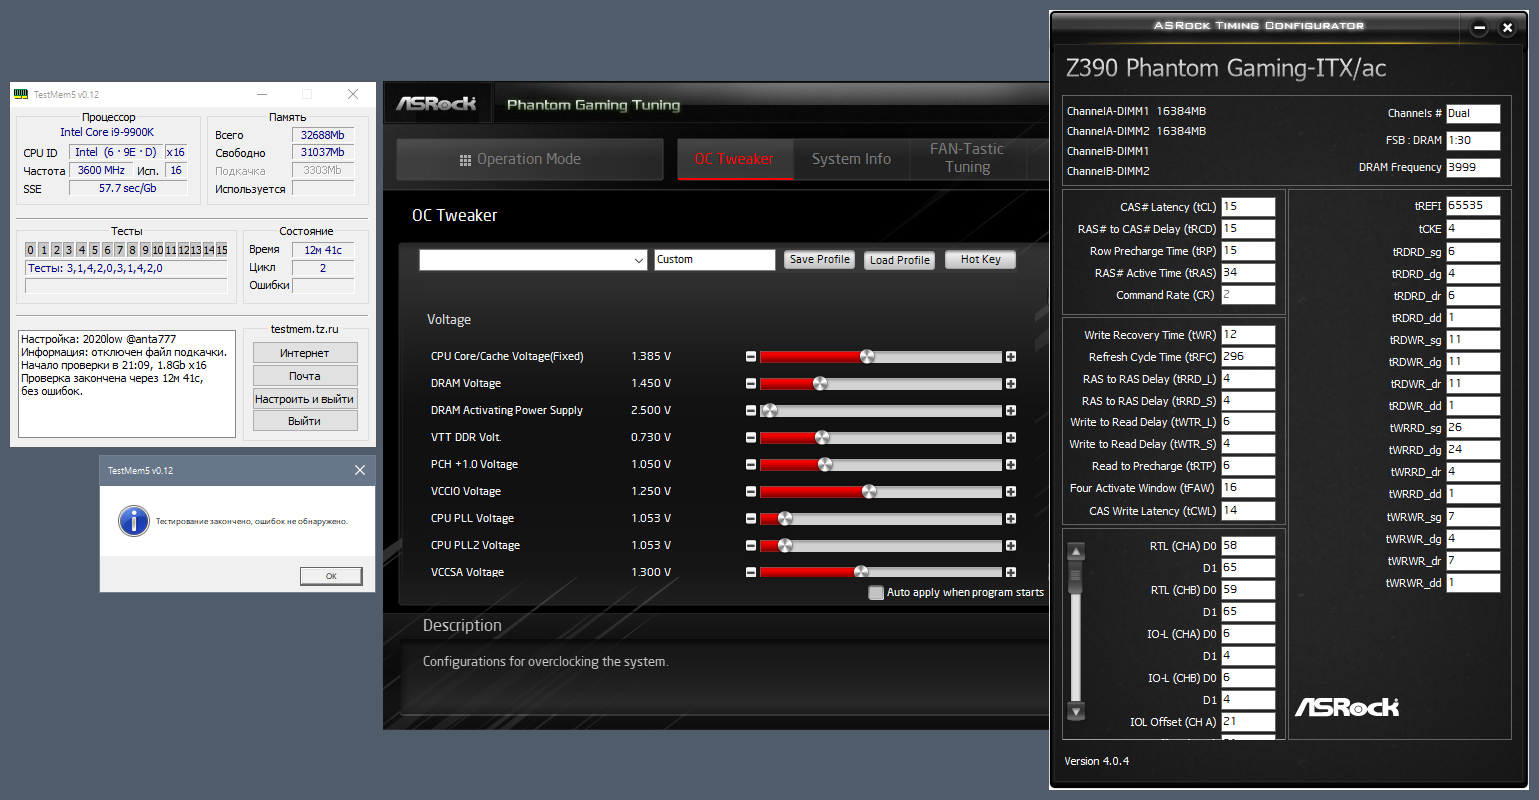
Task: Click the minus button for CPU PLL Voltage
Action: tap(751, 519)
